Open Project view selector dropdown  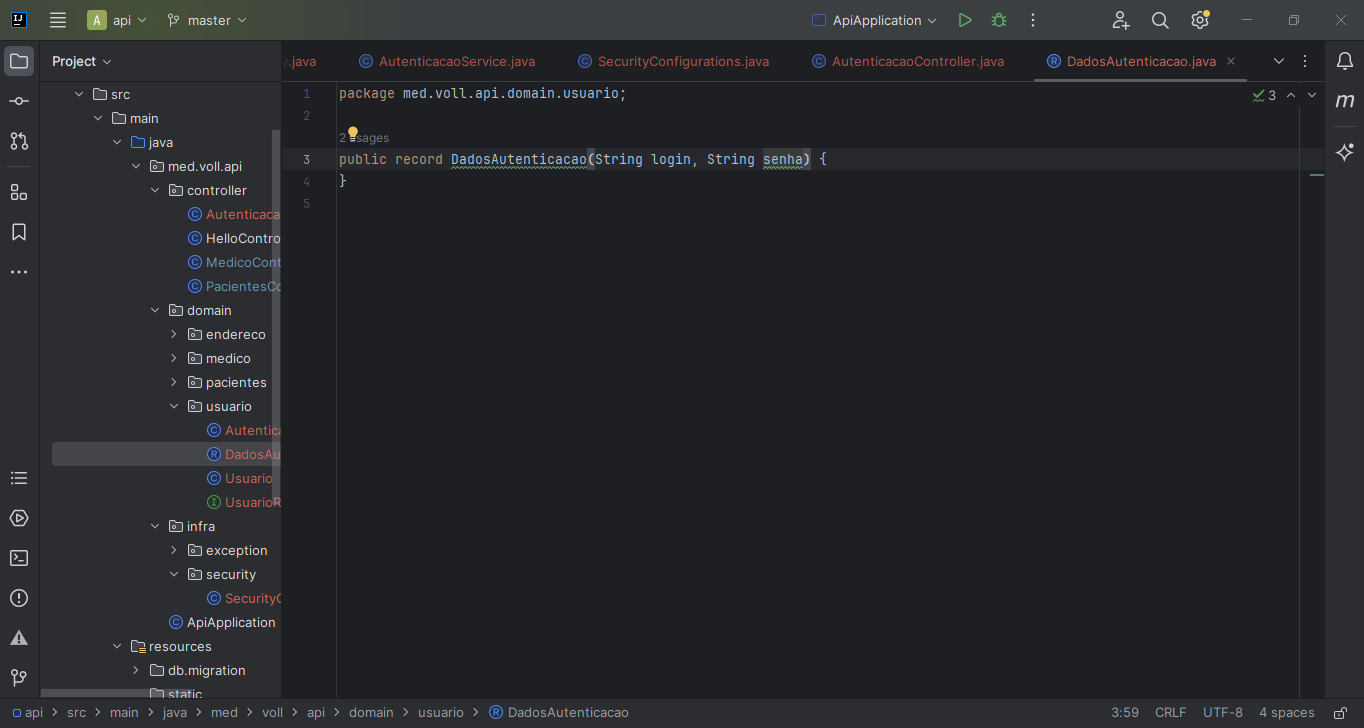(82, 61)
